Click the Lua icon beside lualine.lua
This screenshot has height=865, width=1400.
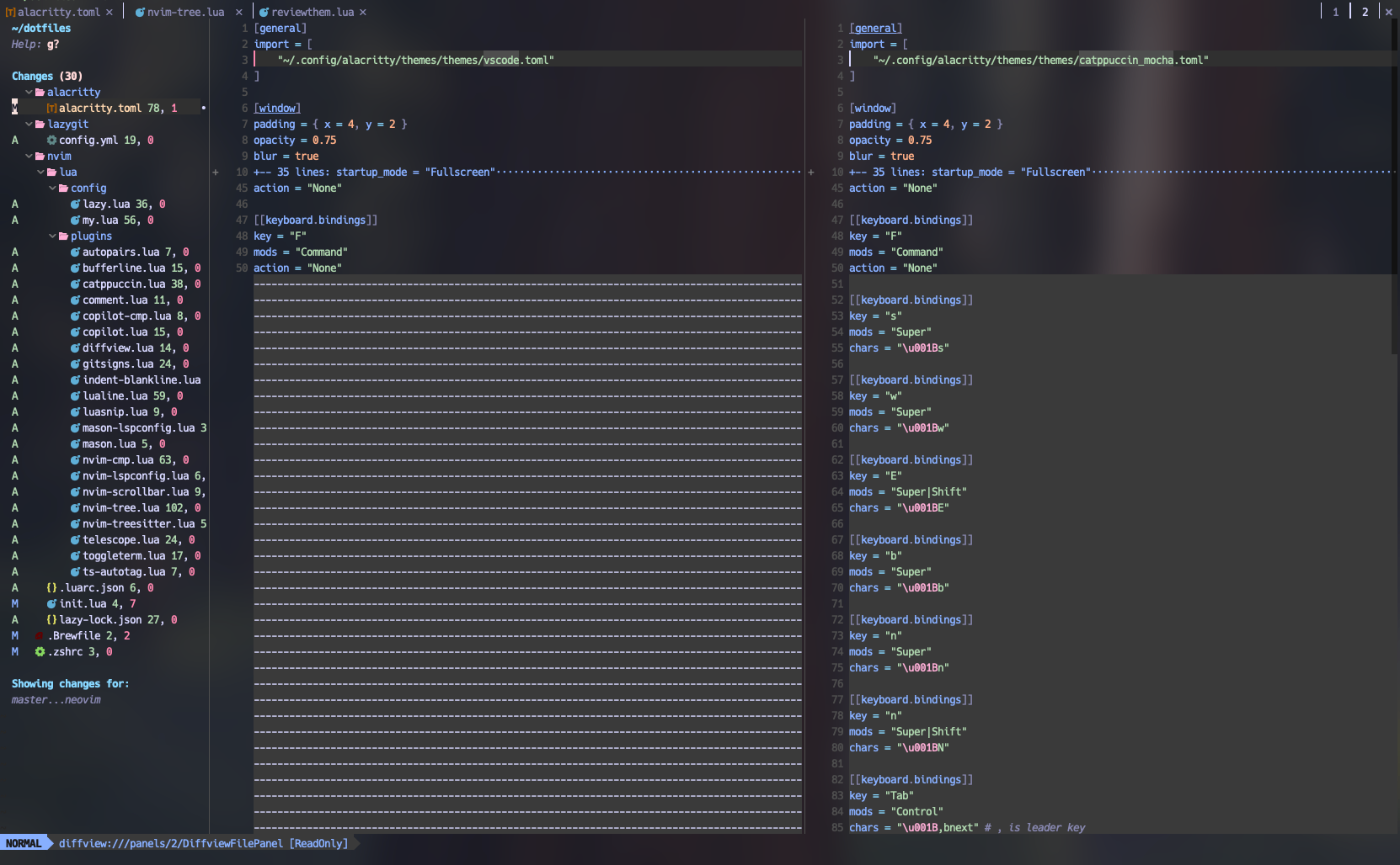click(75, 396)
